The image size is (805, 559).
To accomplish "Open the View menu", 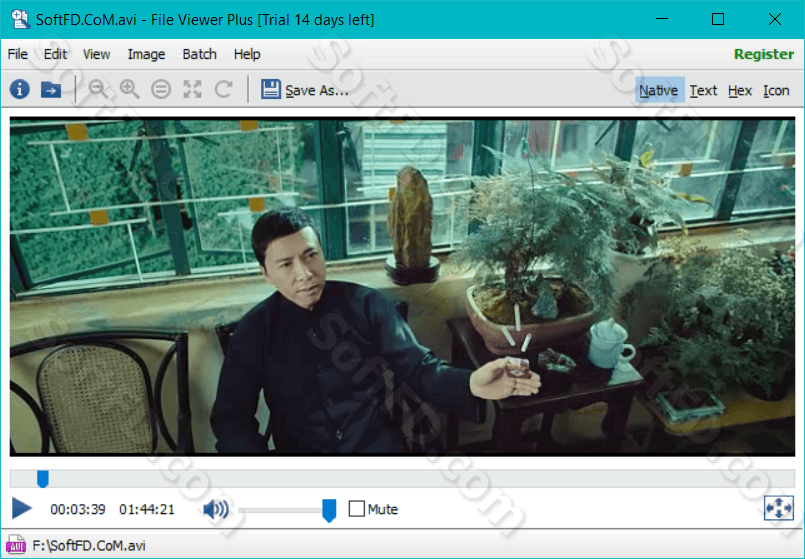I will (x=97, y=54).
